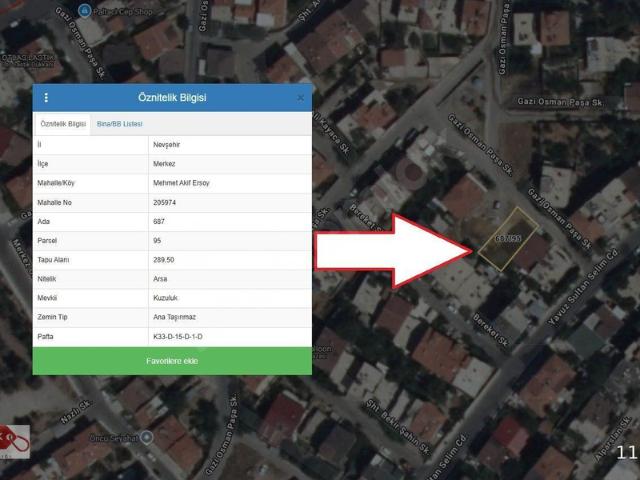Image resolution: width=640 pixels, height=480 pixels.
Task: Switch to the Öznitelik Bilgisi tab
Action: (63, 124)
